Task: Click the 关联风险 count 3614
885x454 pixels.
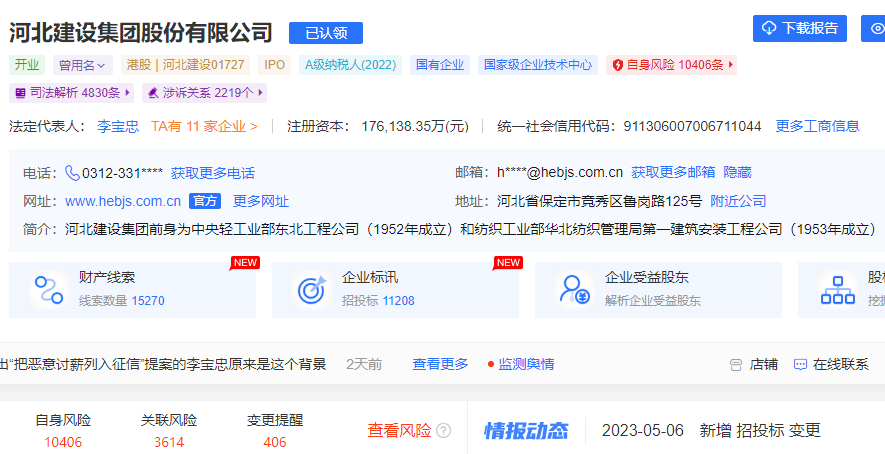Action: 169,442
